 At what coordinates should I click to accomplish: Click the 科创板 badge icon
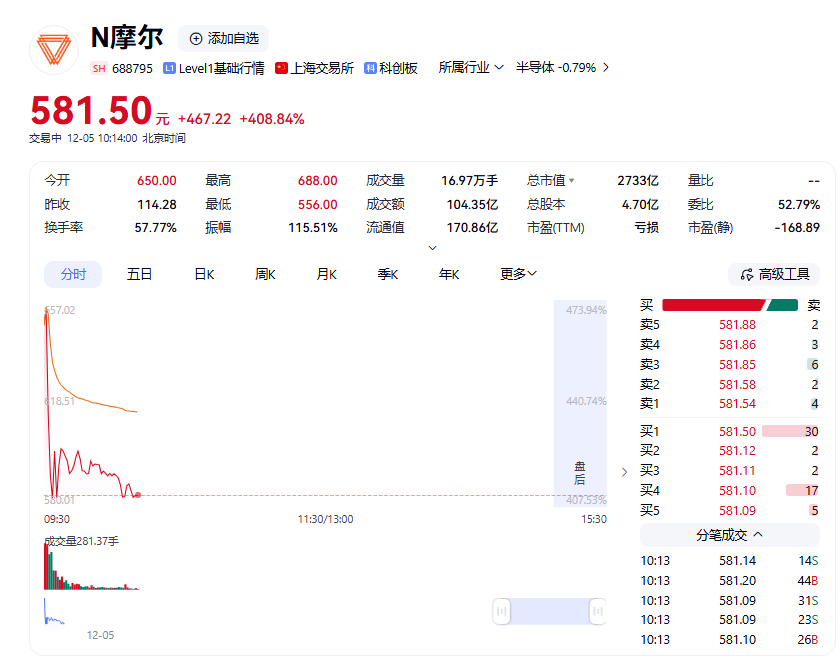point(370,68)
